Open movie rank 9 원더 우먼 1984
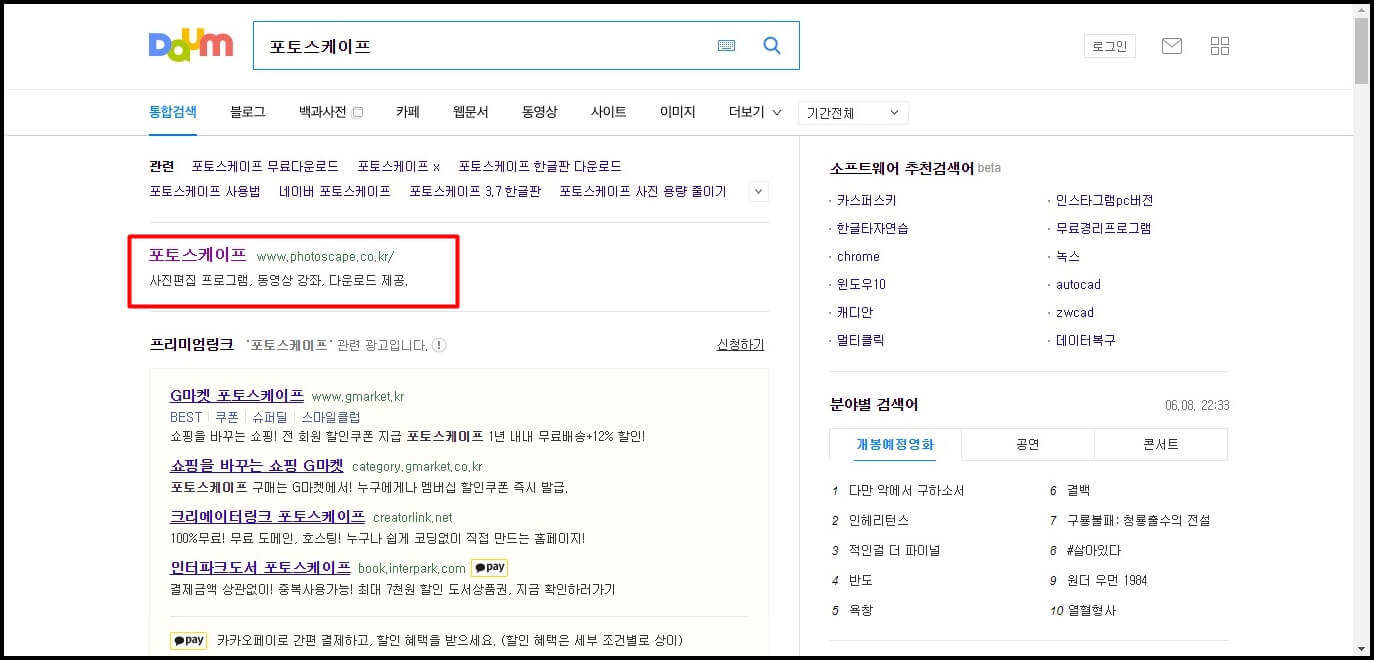 coord(1107,580)
